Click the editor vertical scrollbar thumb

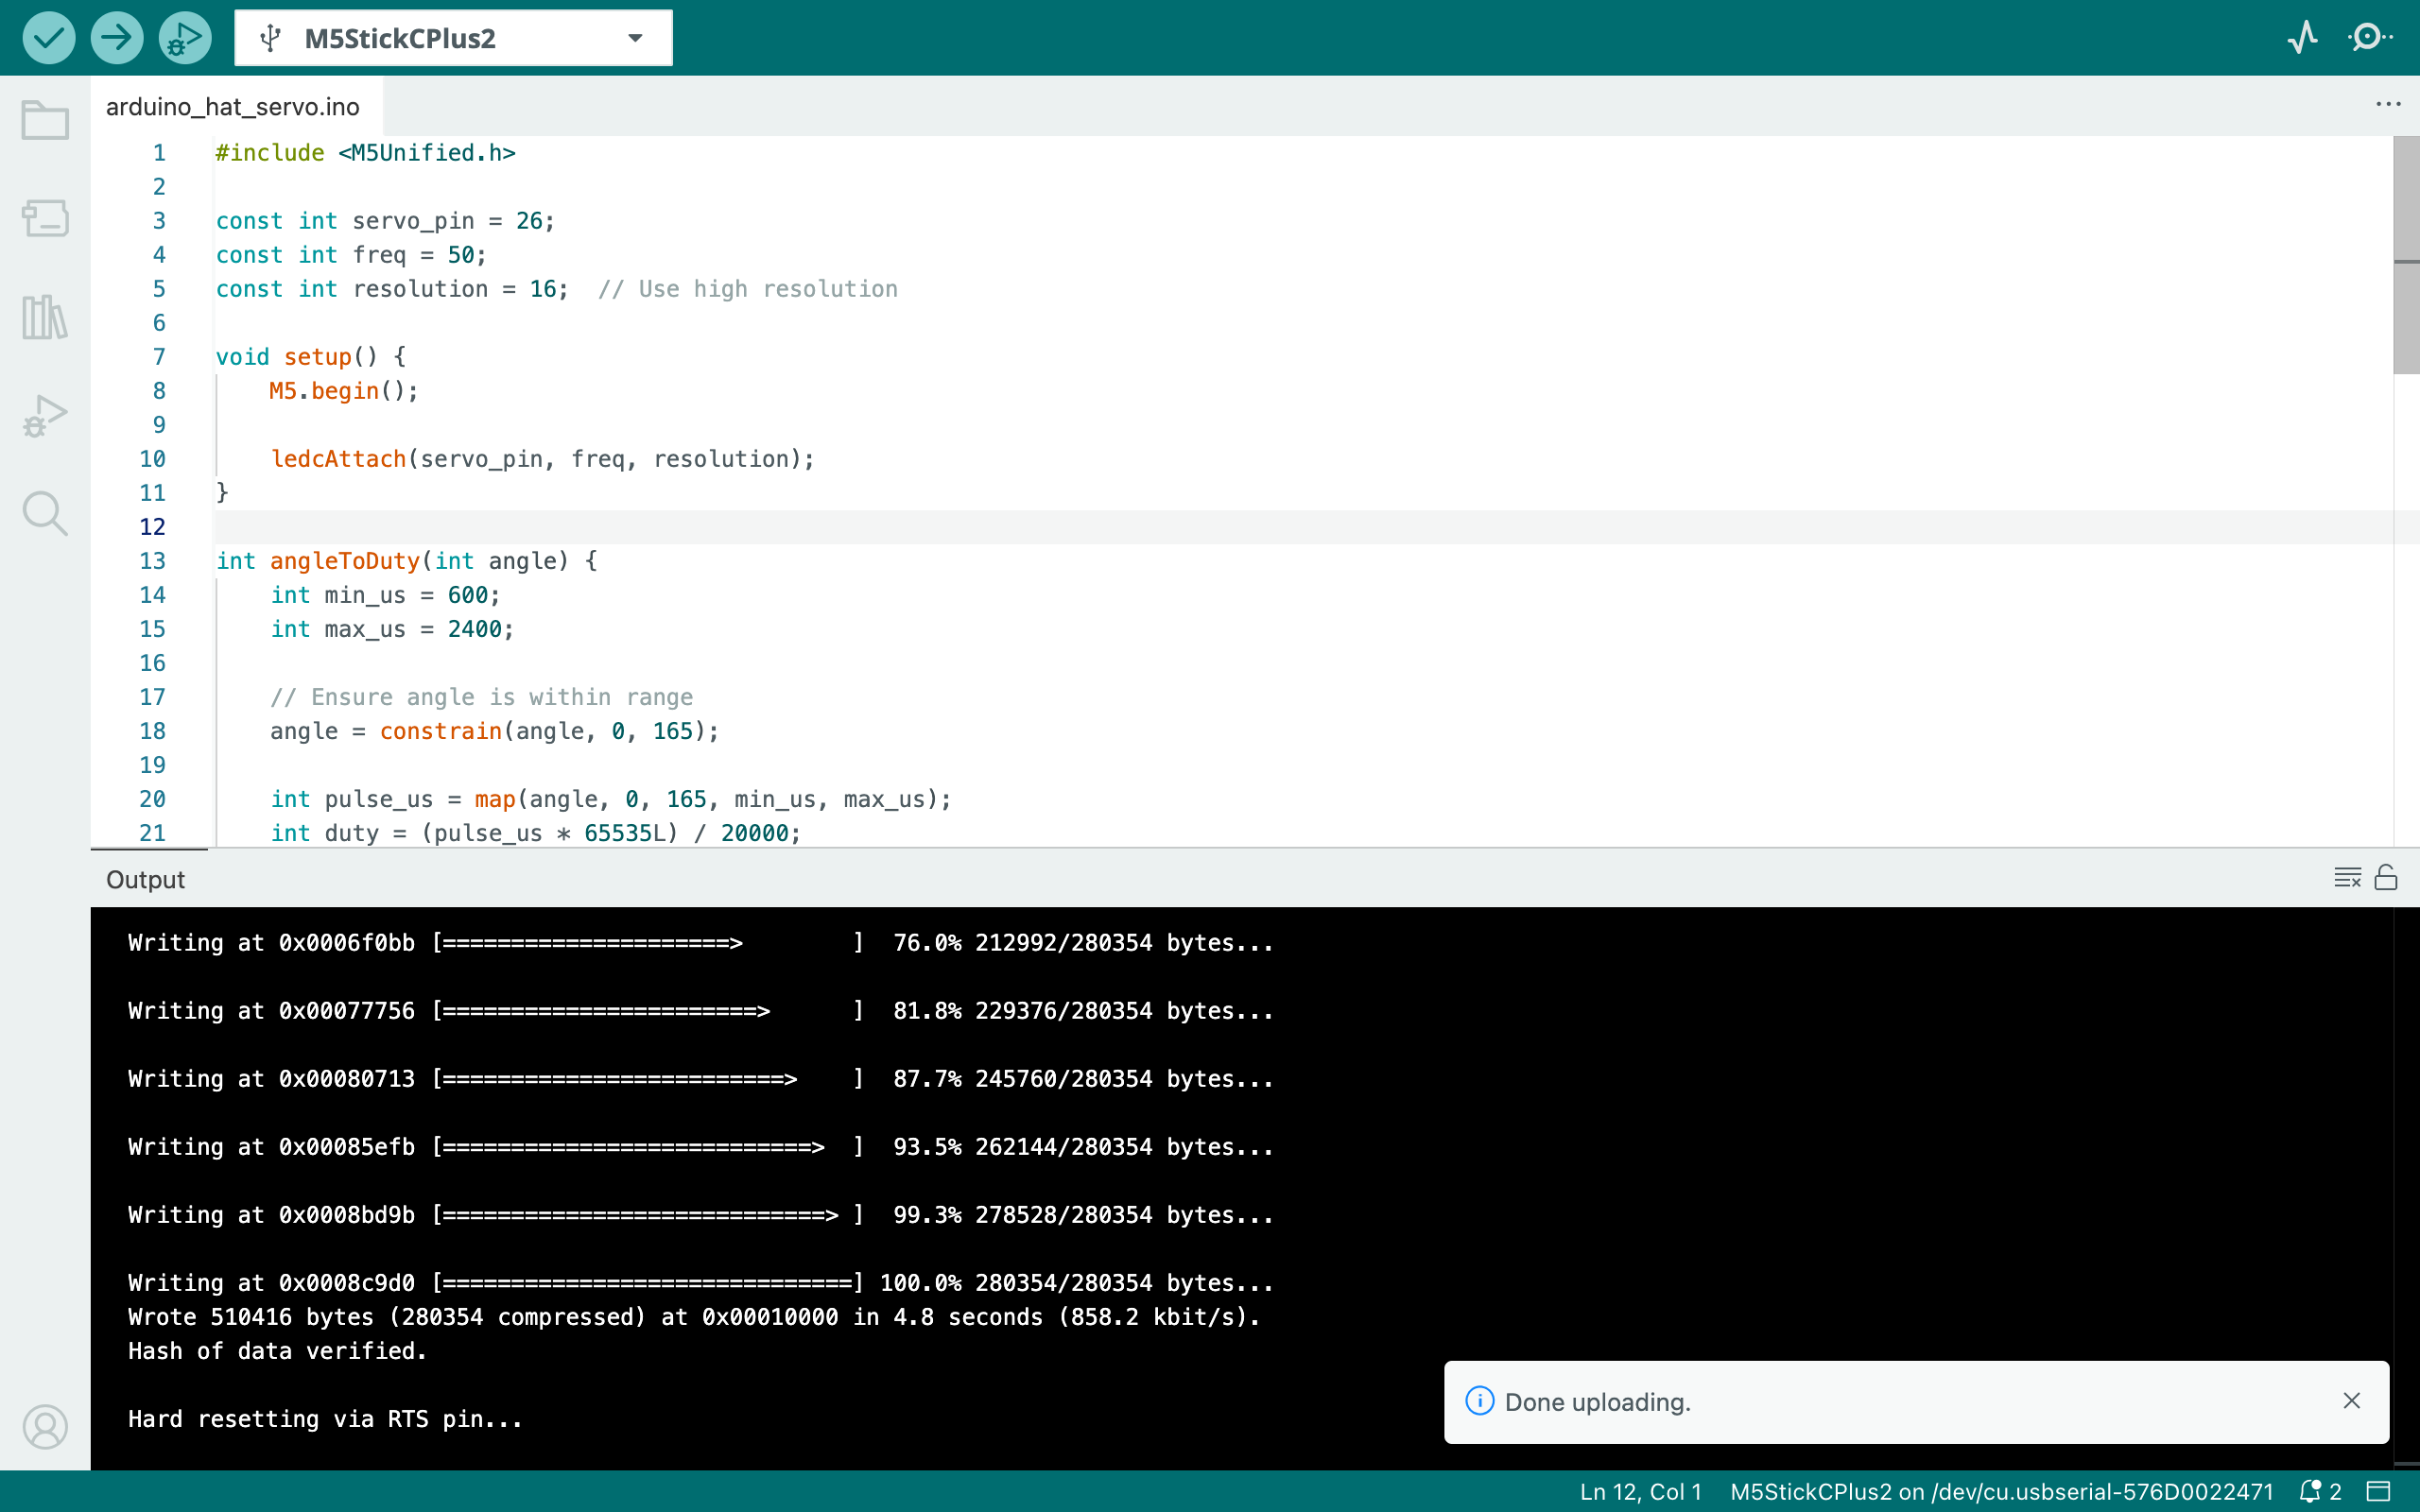click(x=2406, y=255)
